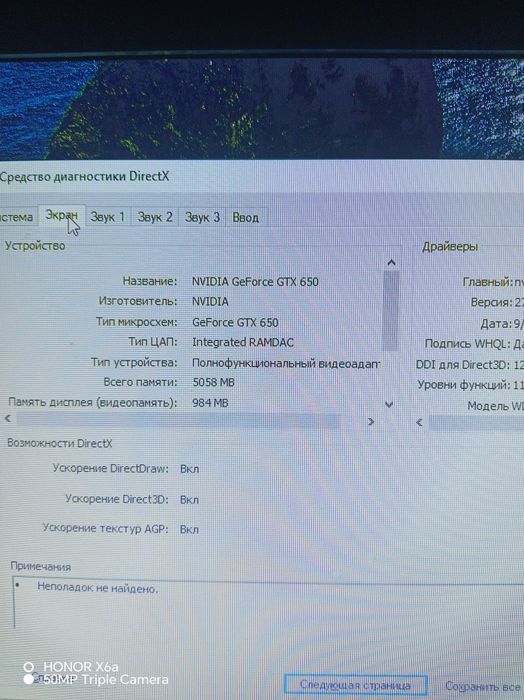Click the Подпись WHQL label
The image size is (524, 700).
pyautogui.click(x=467, y=344)
